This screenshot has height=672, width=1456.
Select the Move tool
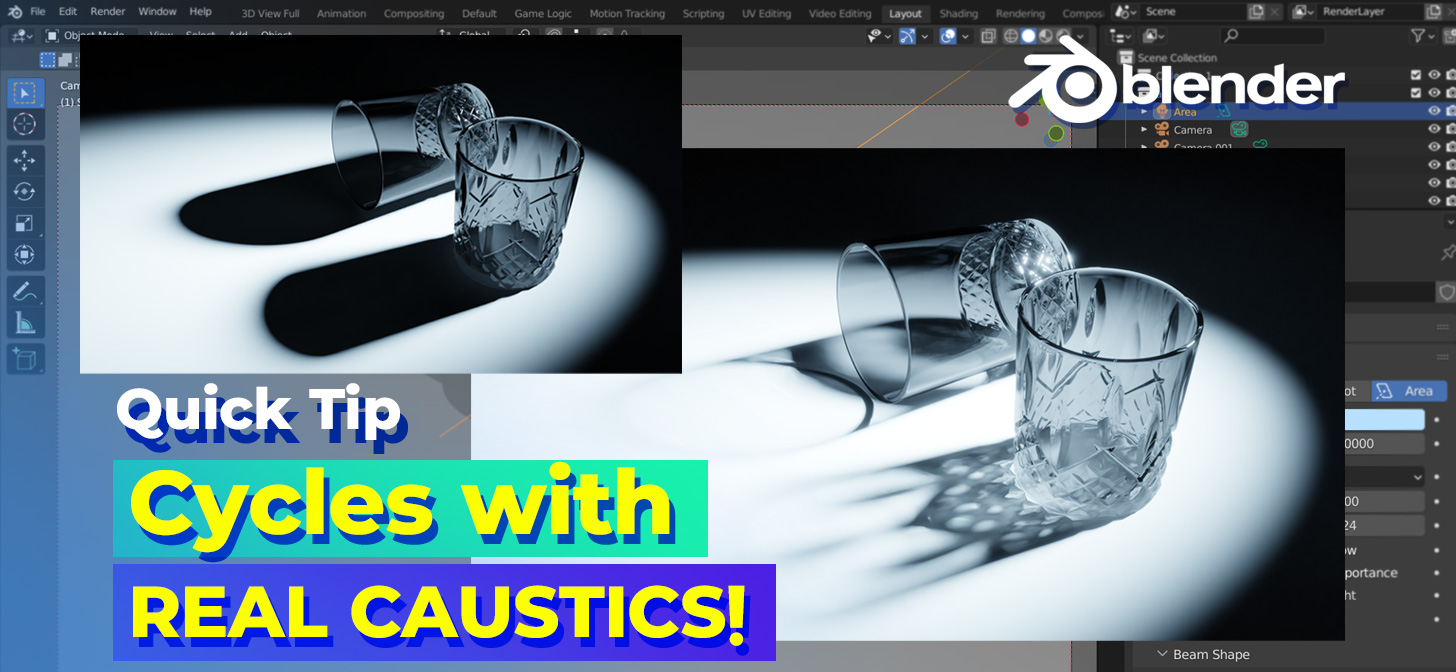[25, 160]
